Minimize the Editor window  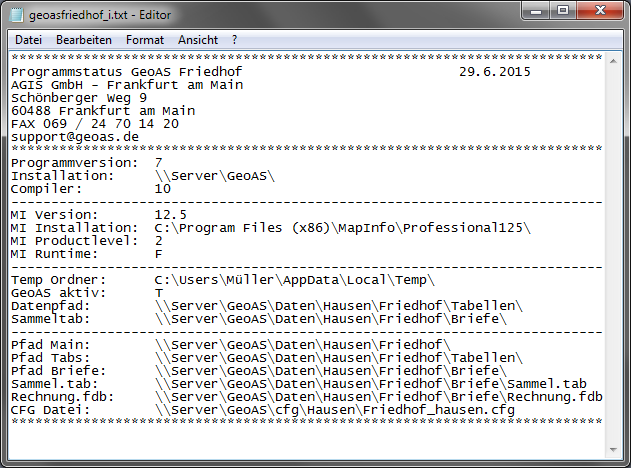[536, 11]
